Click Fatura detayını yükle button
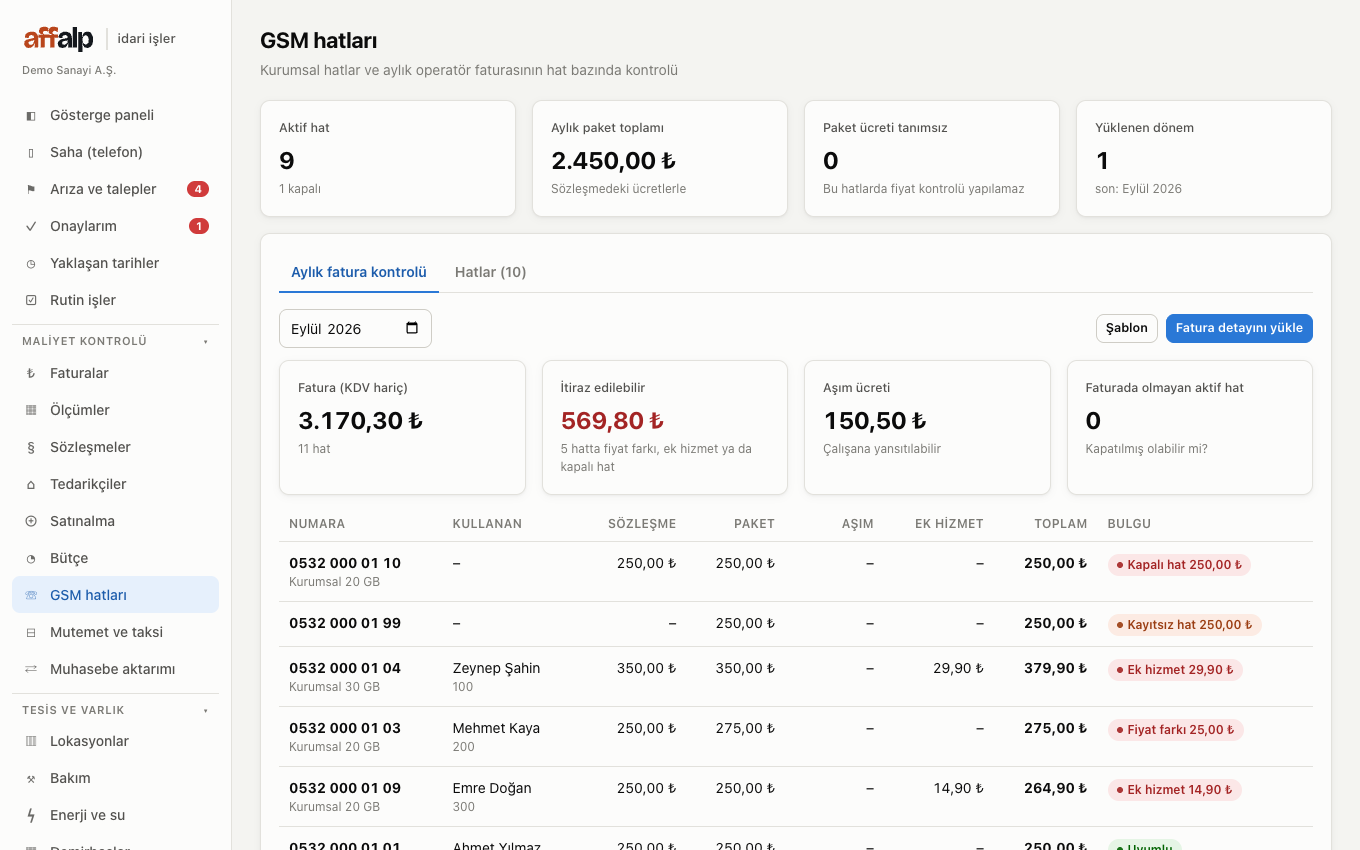1360x850 pixels. click(x=1239, y=328)
